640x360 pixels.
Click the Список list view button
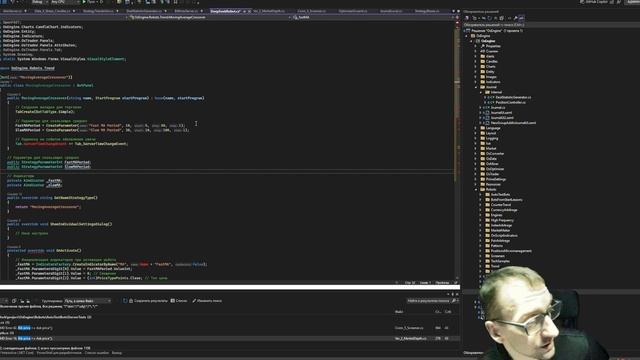pos(179,301)
